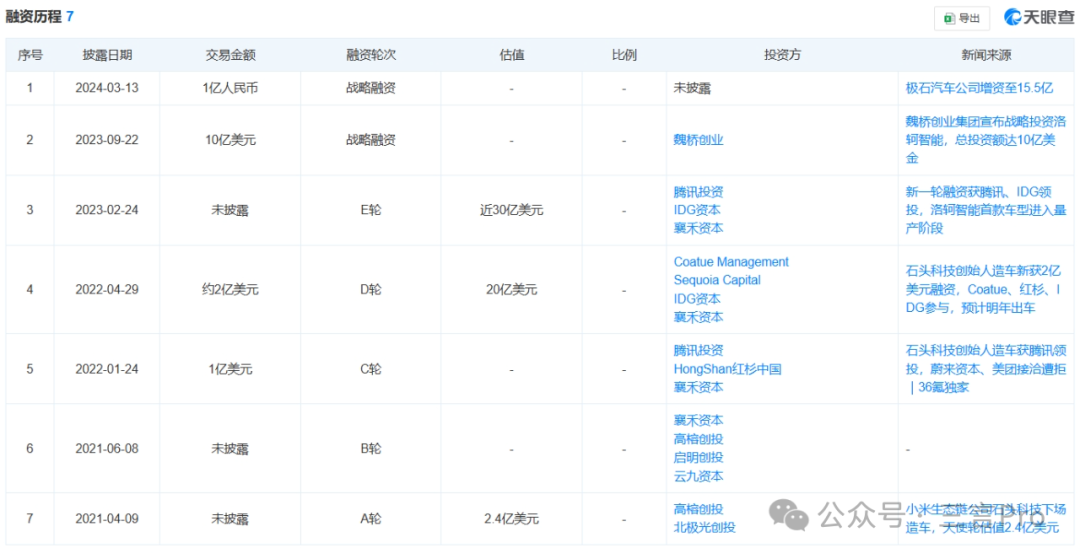Viewport: 1080px width, 559px height.
Task: Click the C轮 round cell
Action: (371, 369)
